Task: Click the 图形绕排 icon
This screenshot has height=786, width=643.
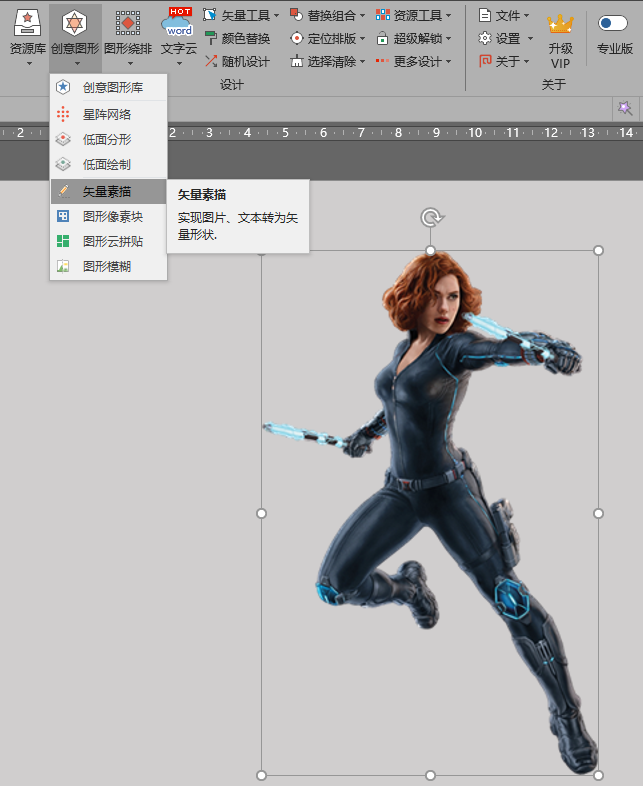Action: (x=128, y=23)
